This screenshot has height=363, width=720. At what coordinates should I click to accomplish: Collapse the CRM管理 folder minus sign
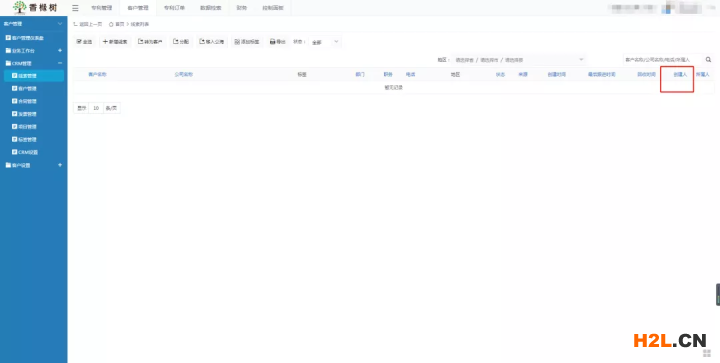click(x=60, y=63)
